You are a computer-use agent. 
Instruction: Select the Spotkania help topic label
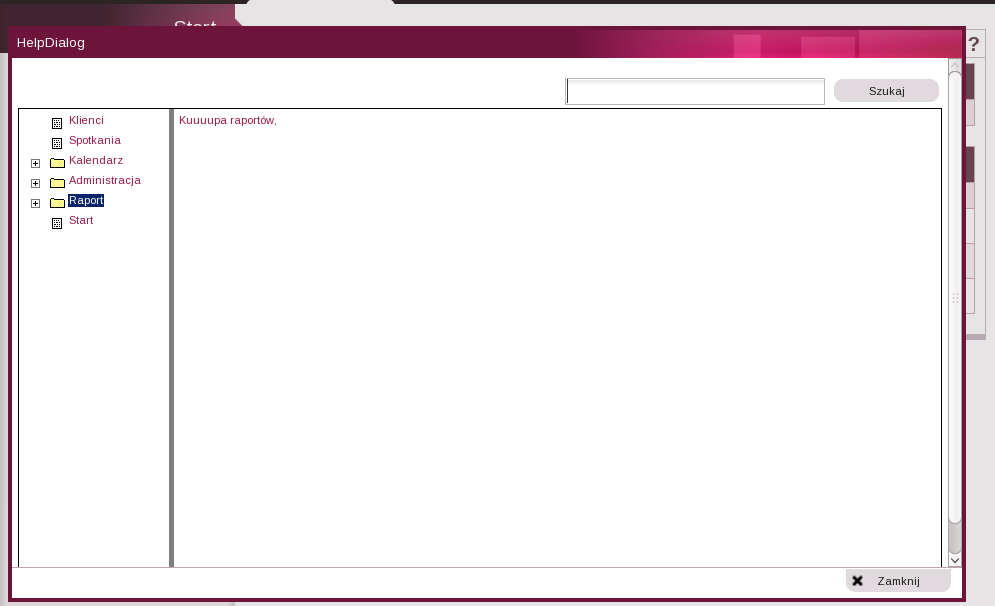point(94,140)
